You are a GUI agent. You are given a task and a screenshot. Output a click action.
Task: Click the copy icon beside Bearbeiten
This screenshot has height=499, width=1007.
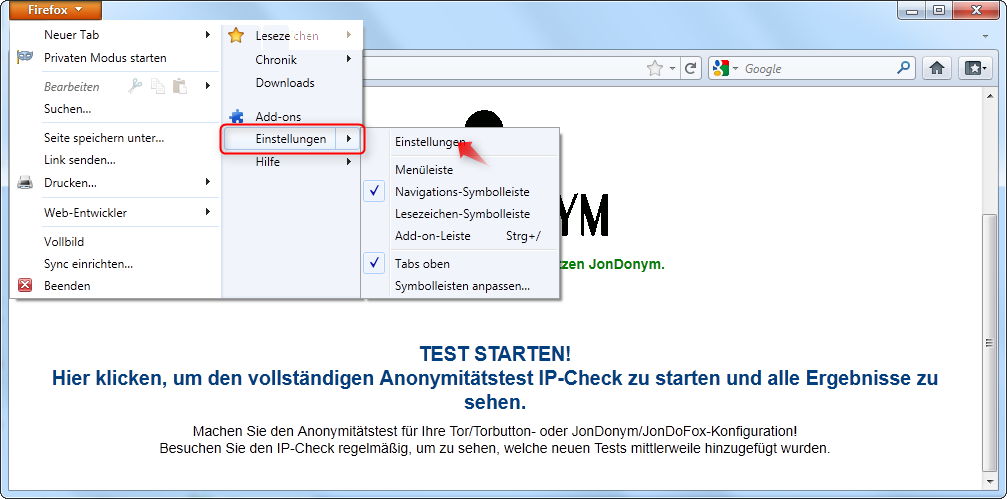(157, 85)
